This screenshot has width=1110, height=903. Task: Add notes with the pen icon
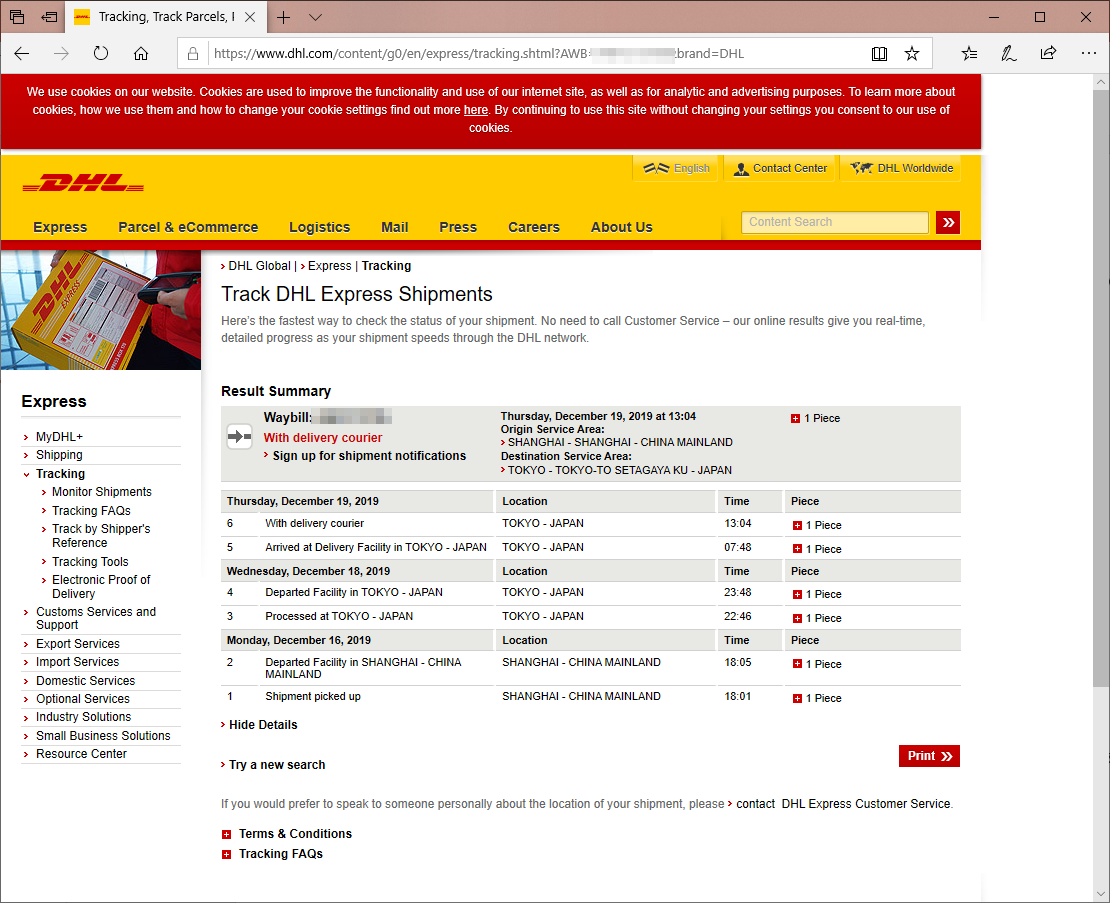click(1009, 53)
